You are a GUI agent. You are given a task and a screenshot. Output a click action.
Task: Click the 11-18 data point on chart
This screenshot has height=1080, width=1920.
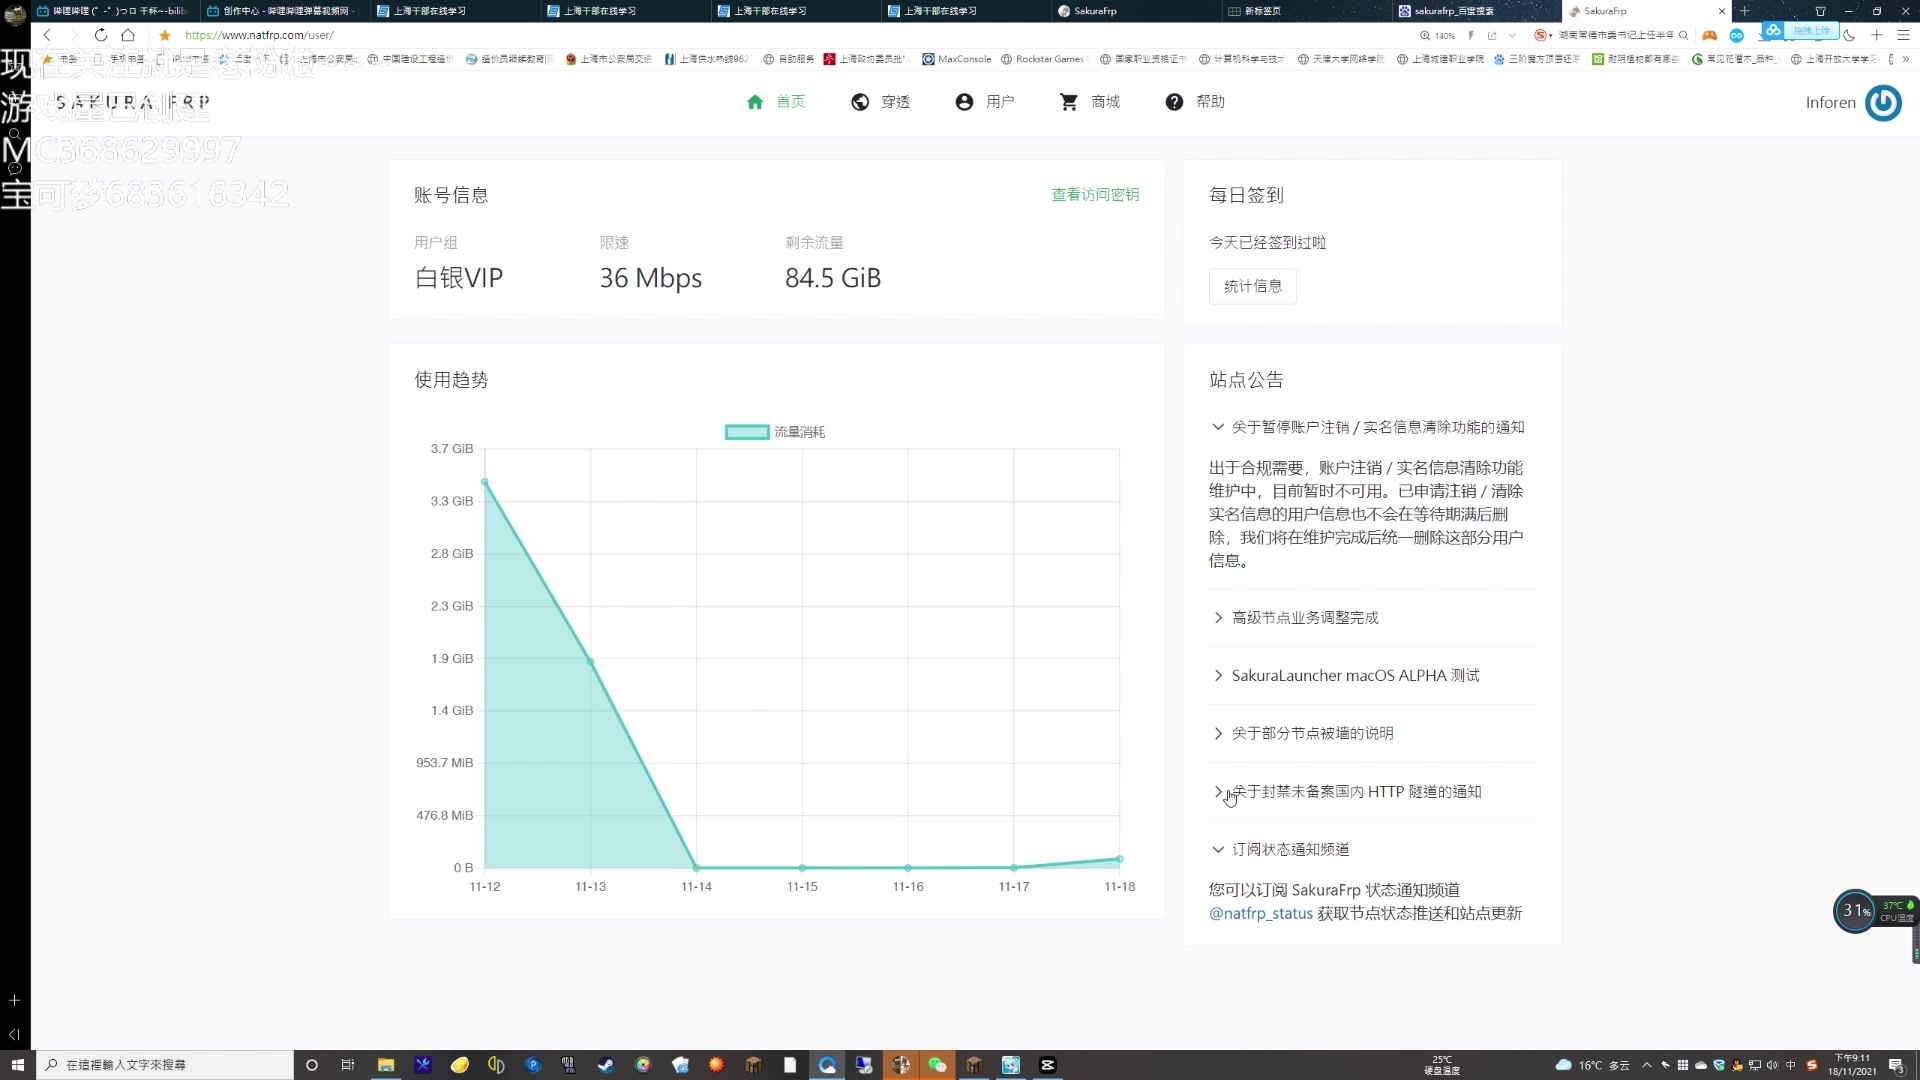tap(1120, 859)
